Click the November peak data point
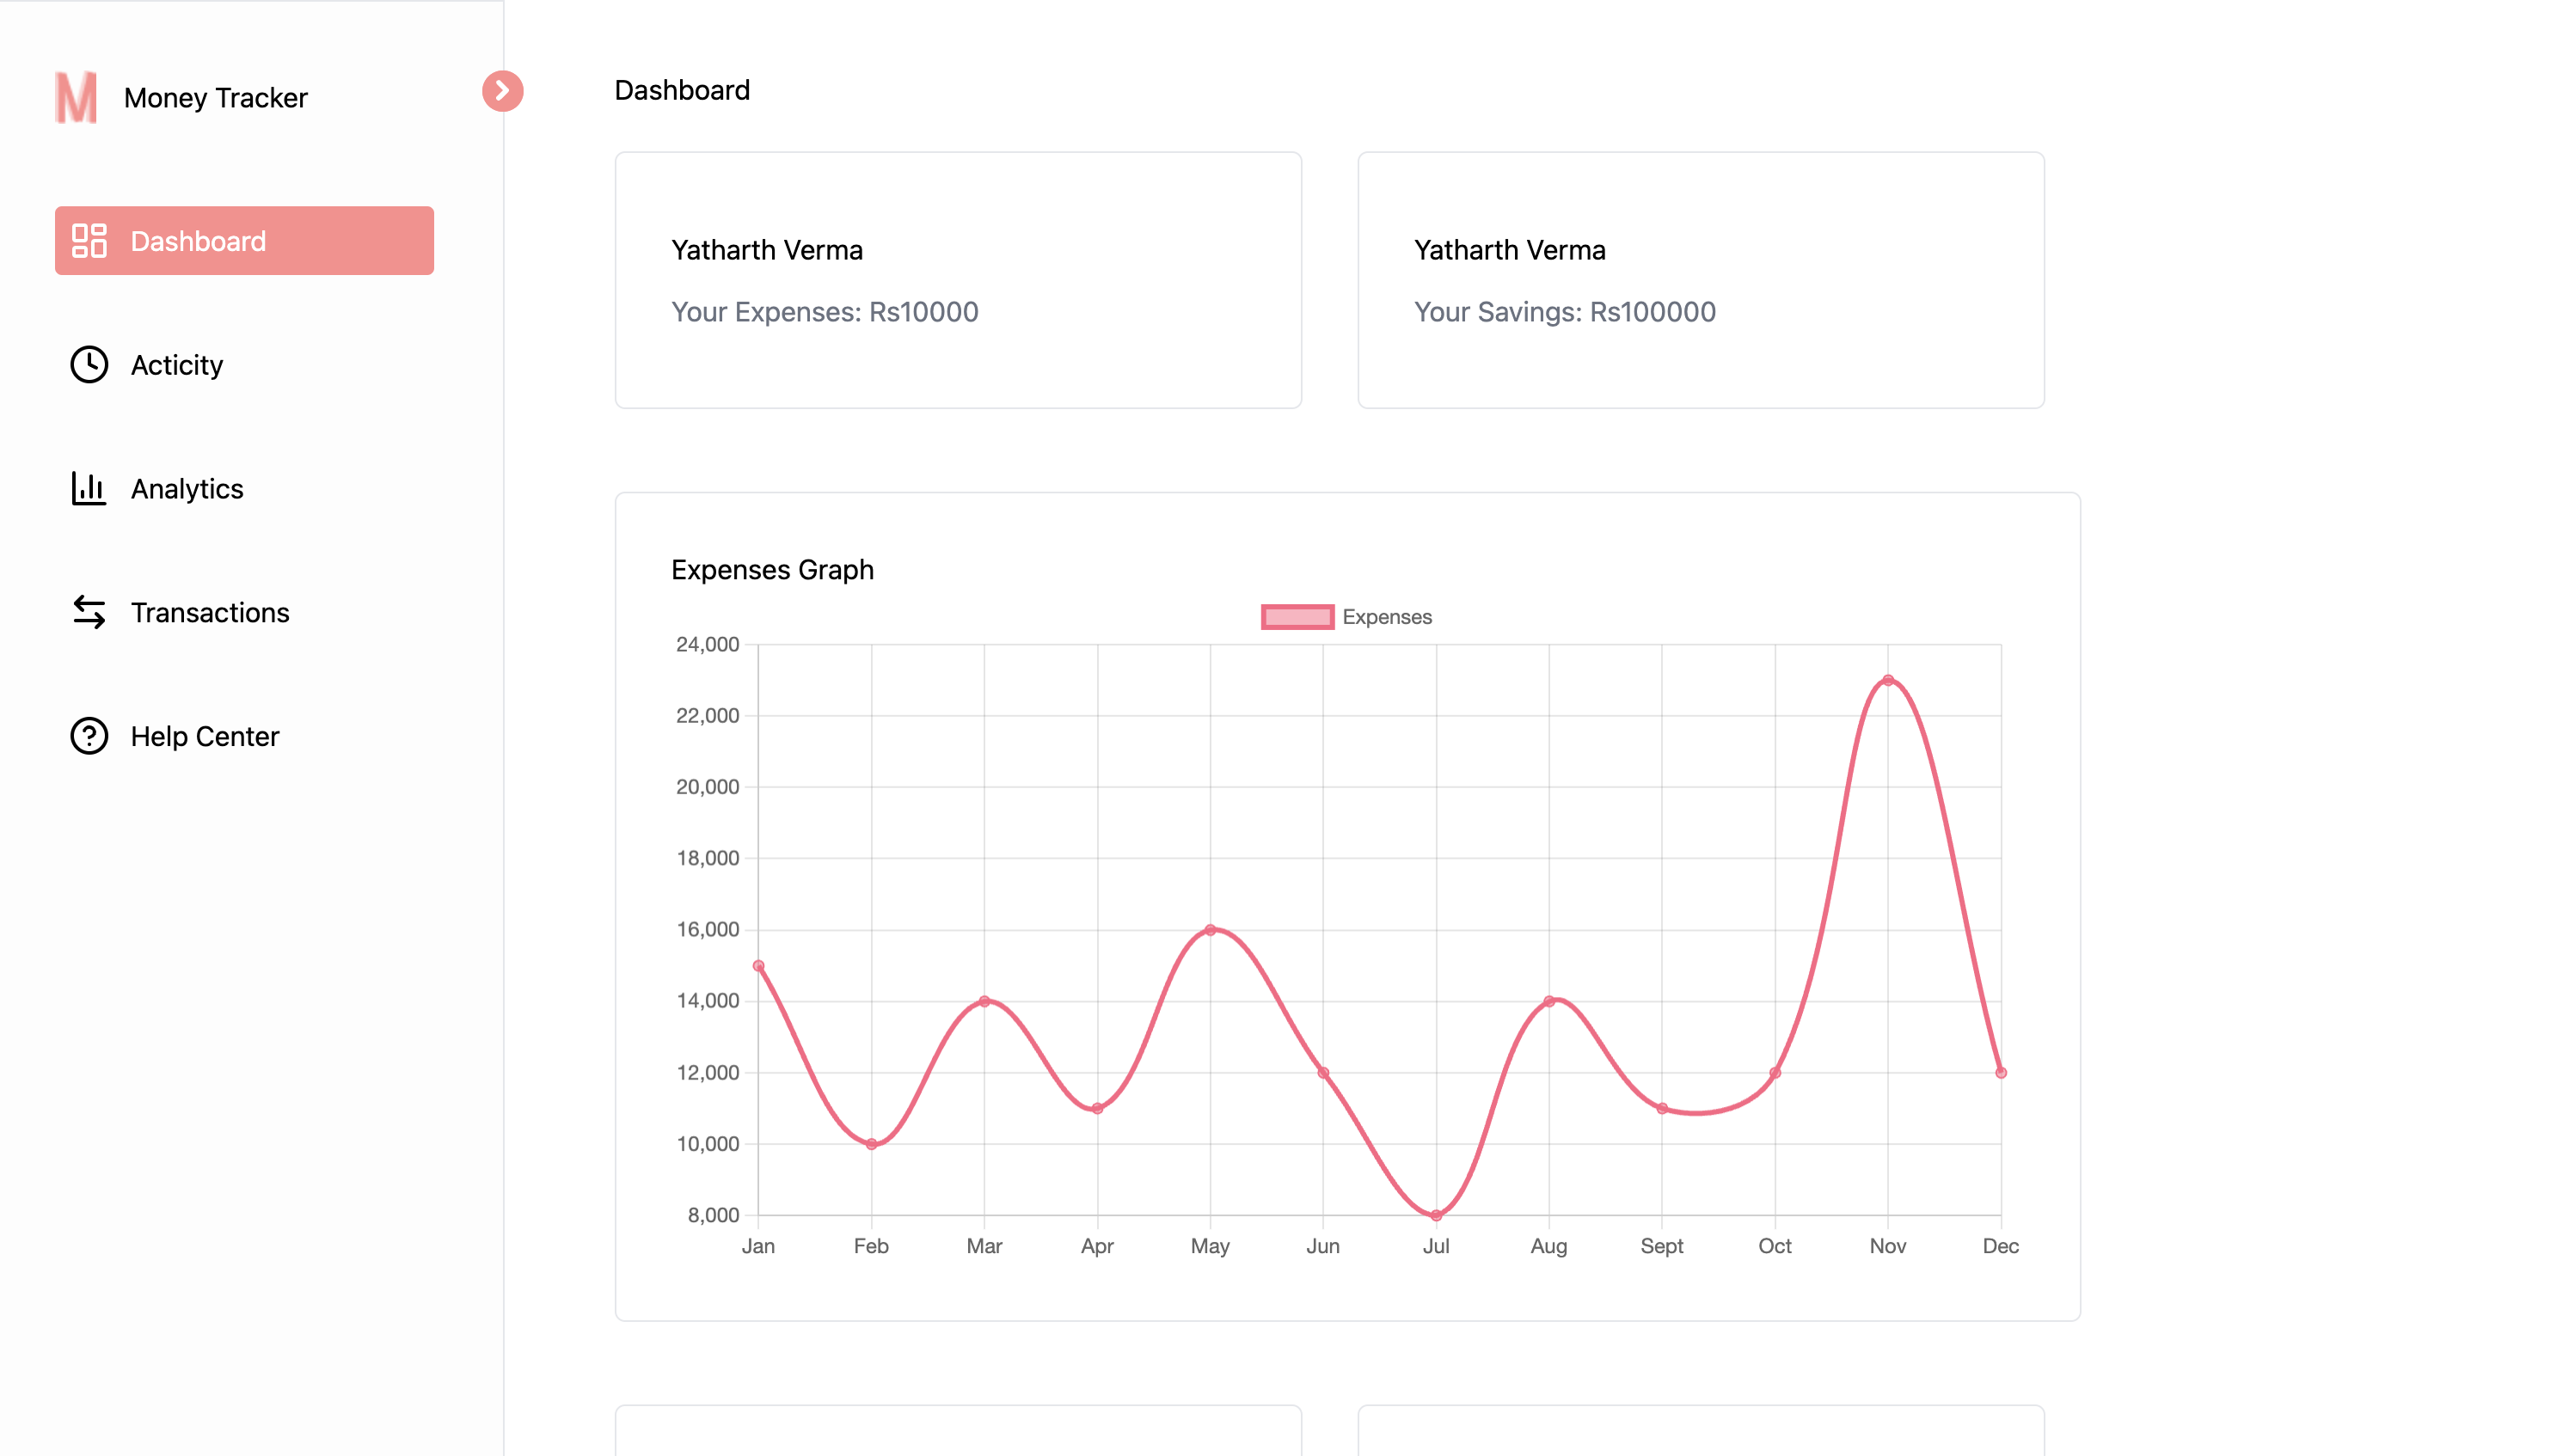2557x1456 pixels. [1889, 679]
